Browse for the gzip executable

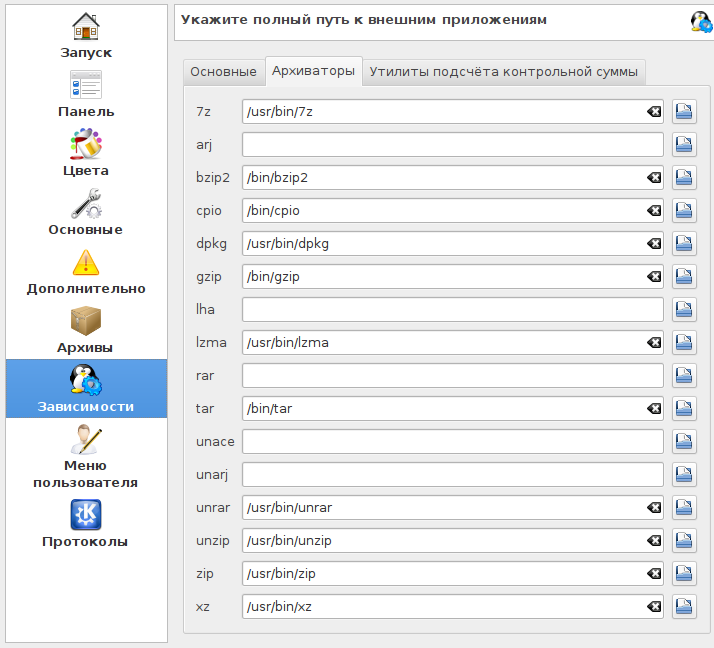point(684,276)
